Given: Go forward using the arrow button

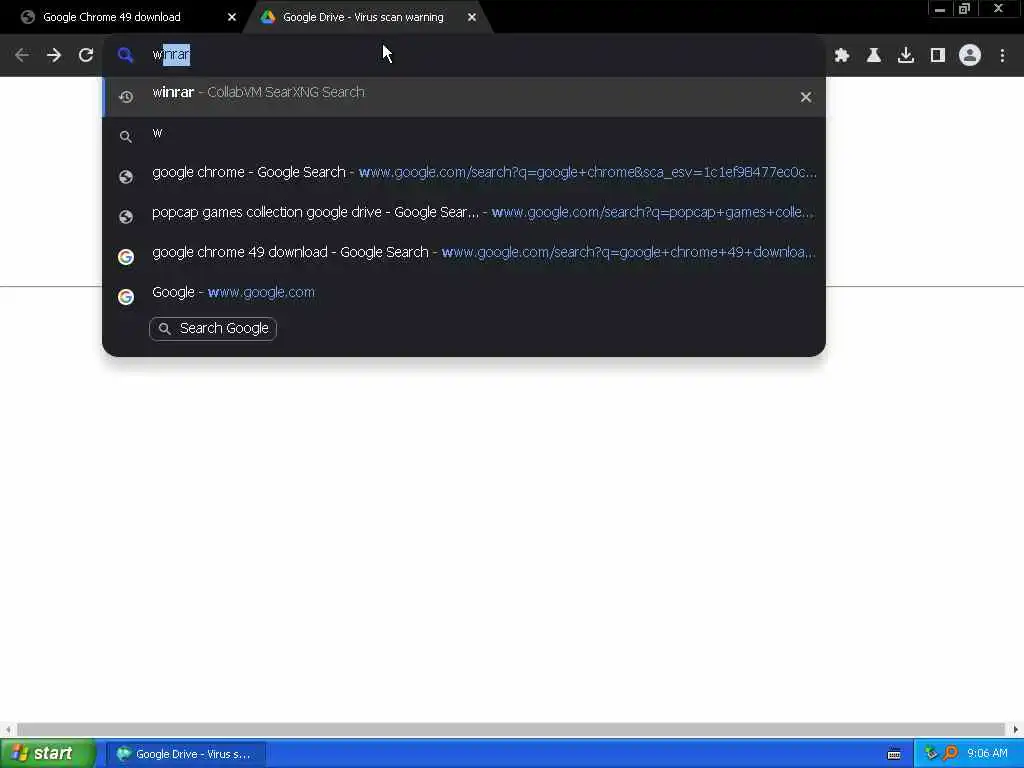Looking at the screenshot, I should (54, 56).
